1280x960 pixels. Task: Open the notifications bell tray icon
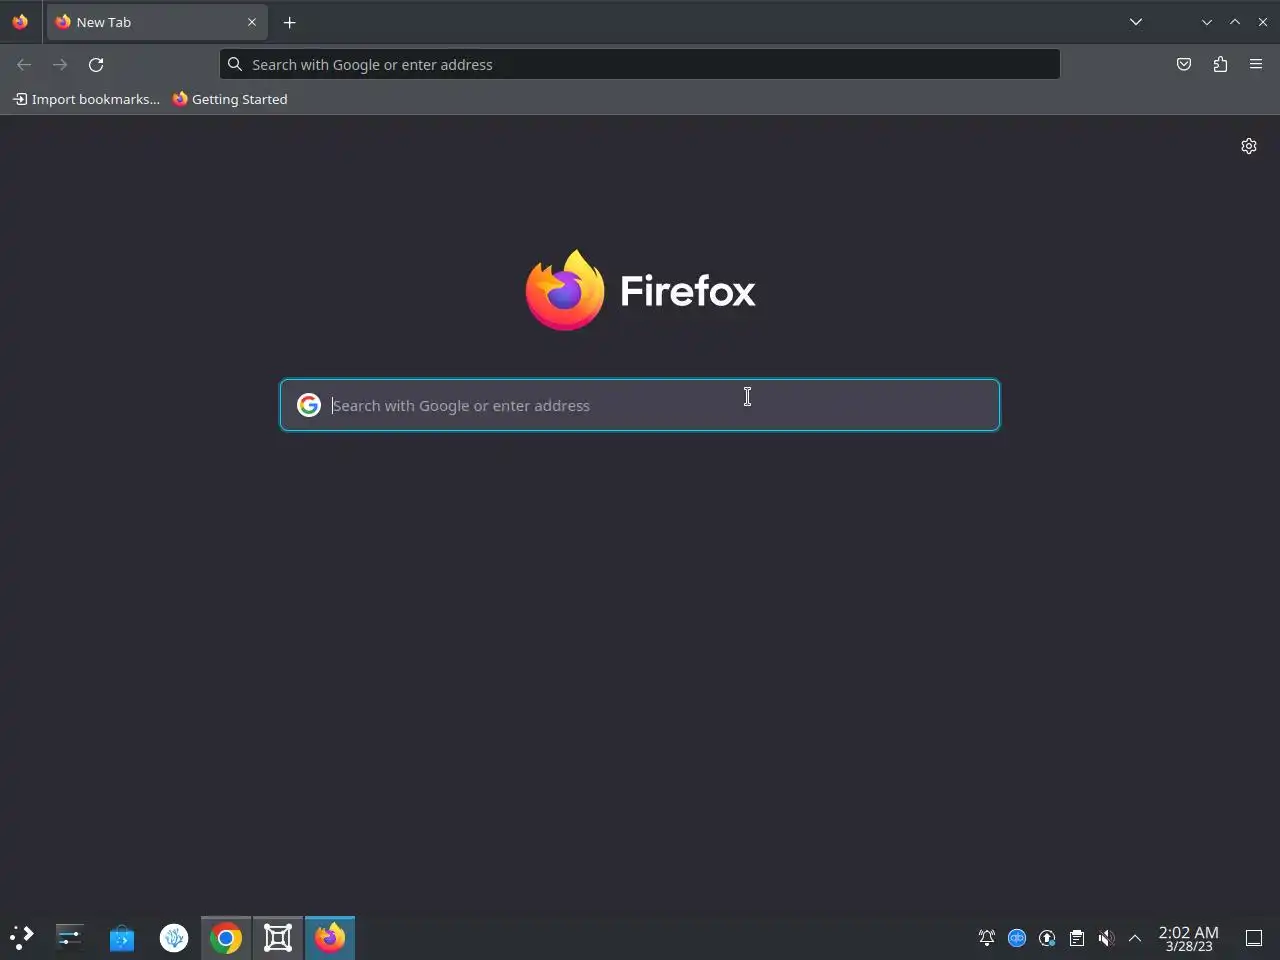click(x=987, y=938)
